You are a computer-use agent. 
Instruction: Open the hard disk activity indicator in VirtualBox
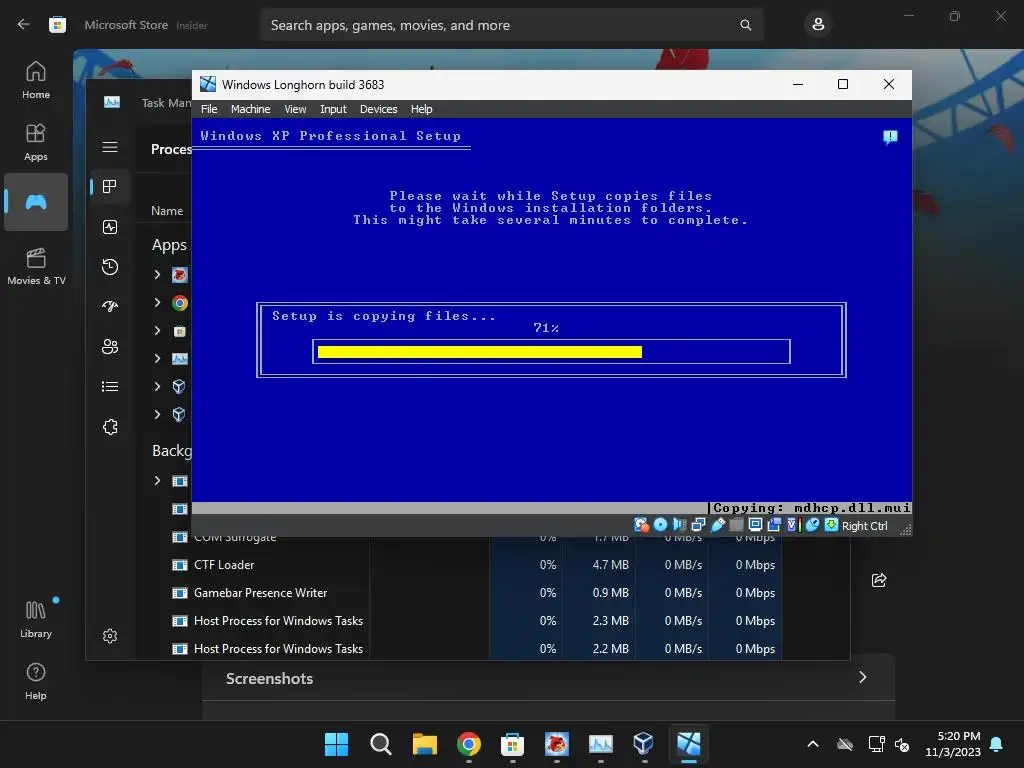tap(641, 525)
